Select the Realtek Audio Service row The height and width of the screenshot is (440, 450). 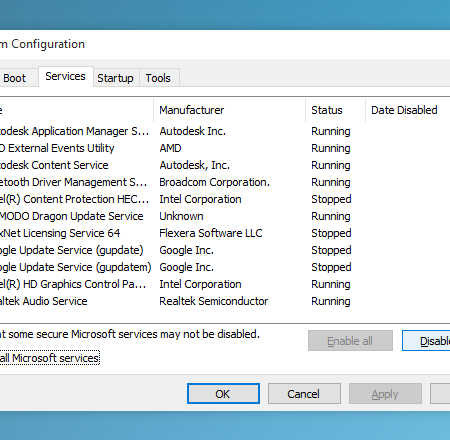point(225,301)
